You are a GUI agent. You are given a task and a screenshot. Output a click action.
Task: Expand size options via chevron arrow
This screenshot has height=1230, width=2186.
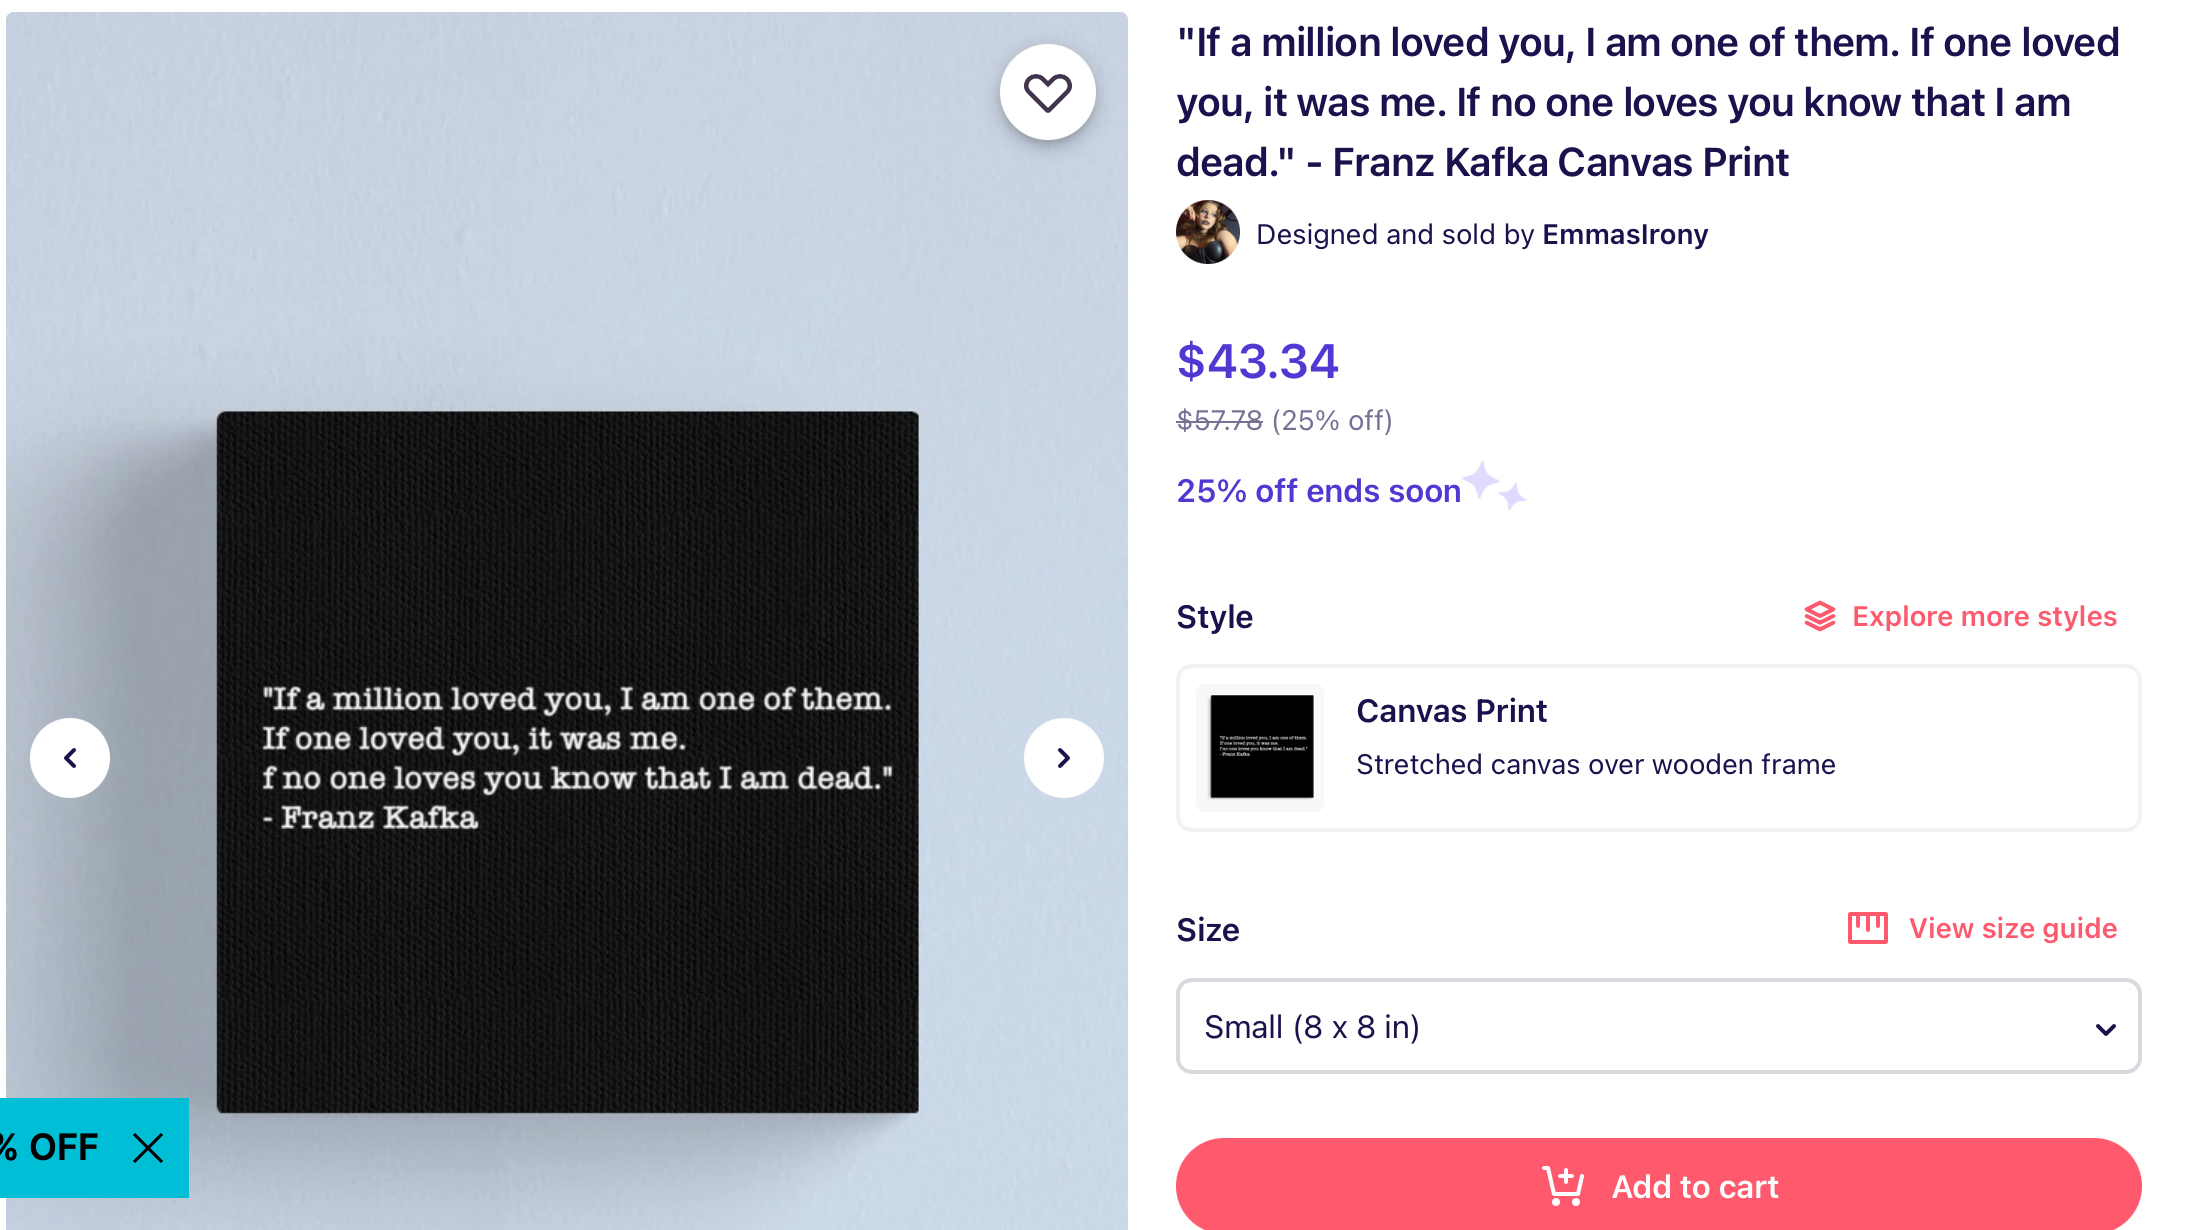coord(2105,1029)
